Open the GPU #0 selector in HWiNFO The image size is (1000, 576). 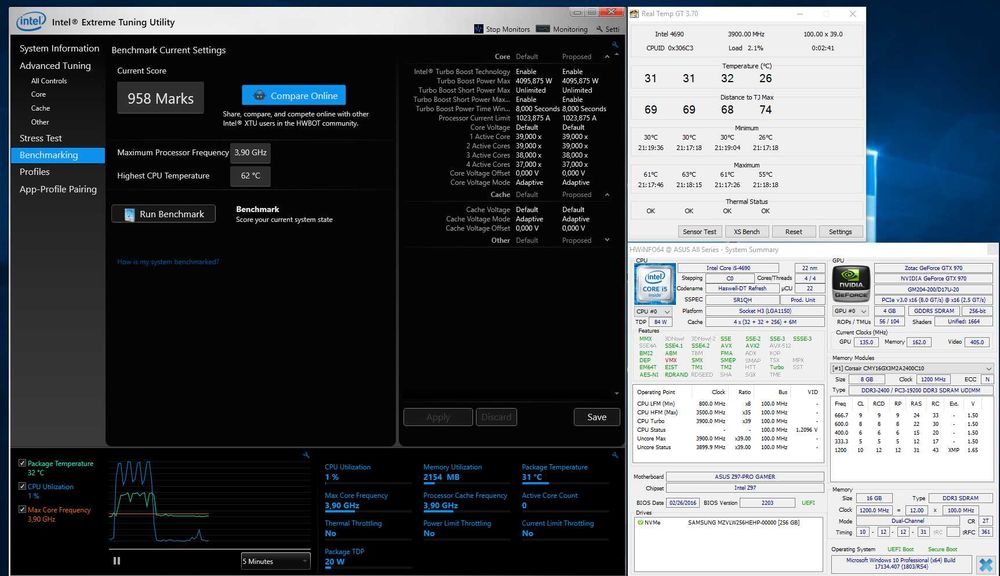click(851, 311)
